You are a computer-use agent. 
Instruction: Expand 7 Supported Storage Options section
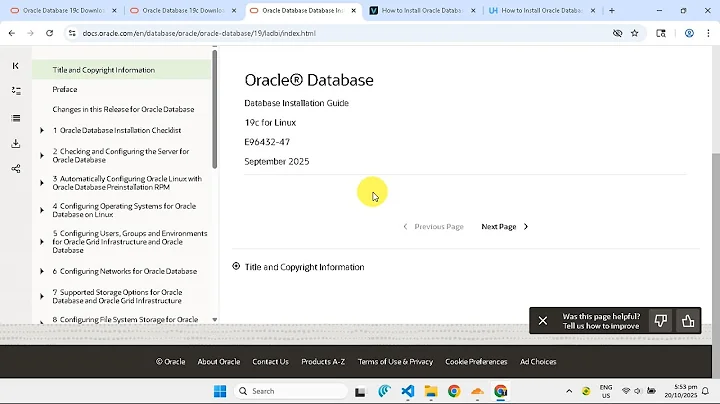pos(42,297)
